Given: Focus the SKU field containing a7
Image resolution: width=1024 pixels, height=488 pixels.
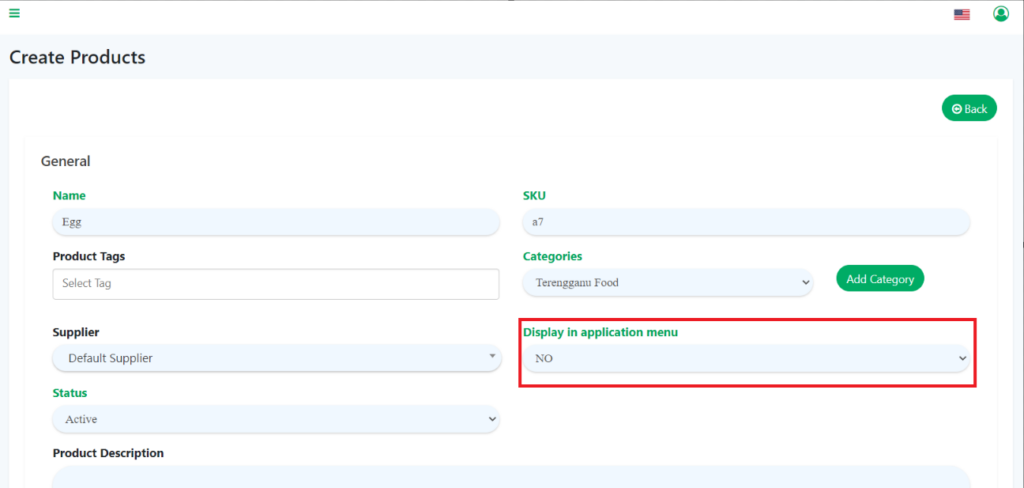Looking at the screenshot, I should click(x=746, y=222).
